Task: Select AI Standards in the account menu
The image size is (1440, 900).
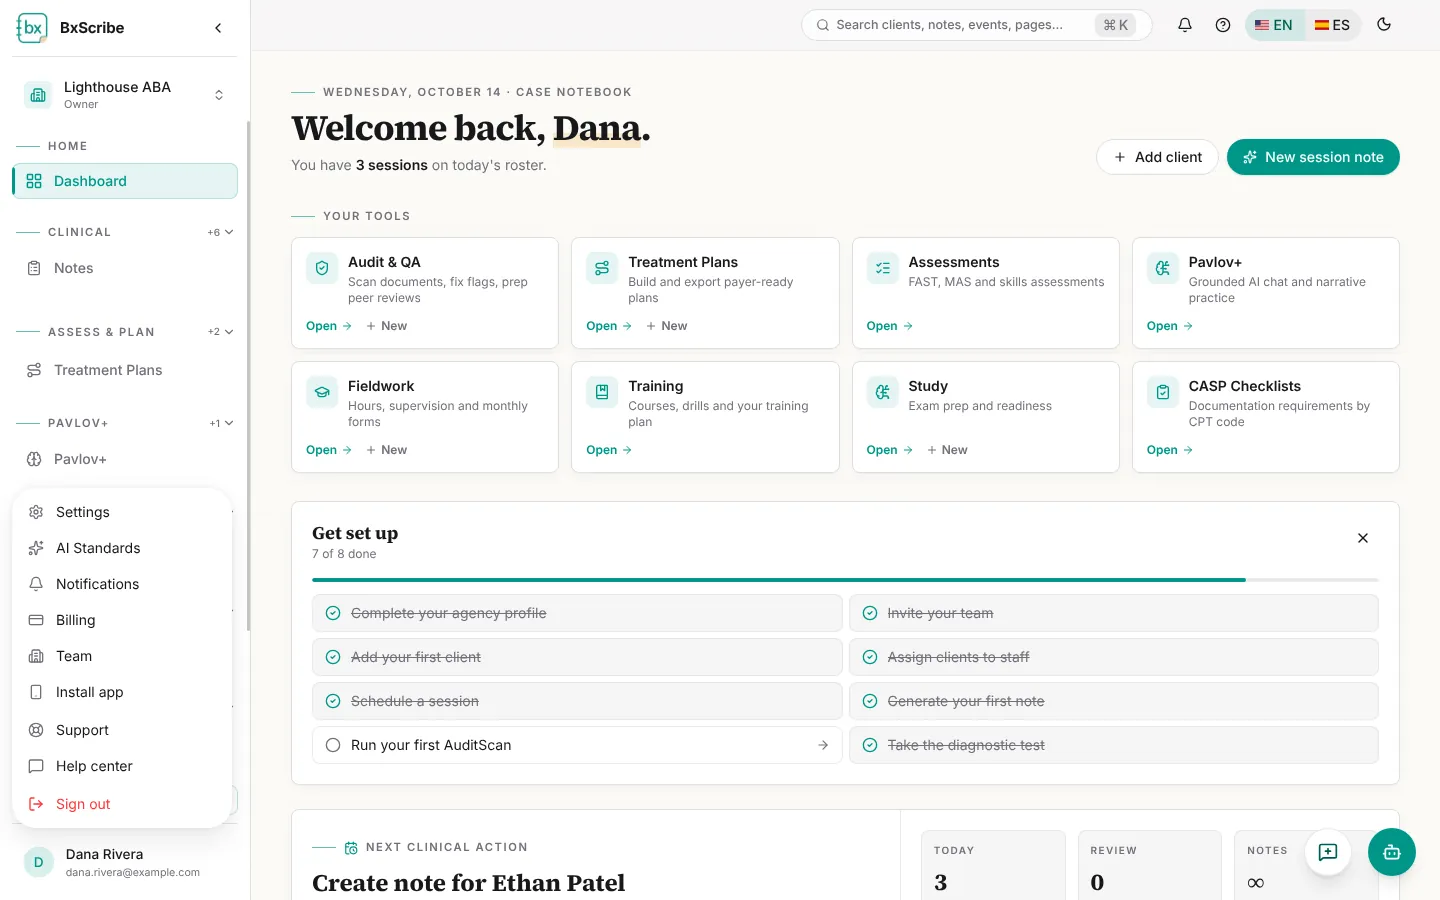Action: tap(122, 548)
